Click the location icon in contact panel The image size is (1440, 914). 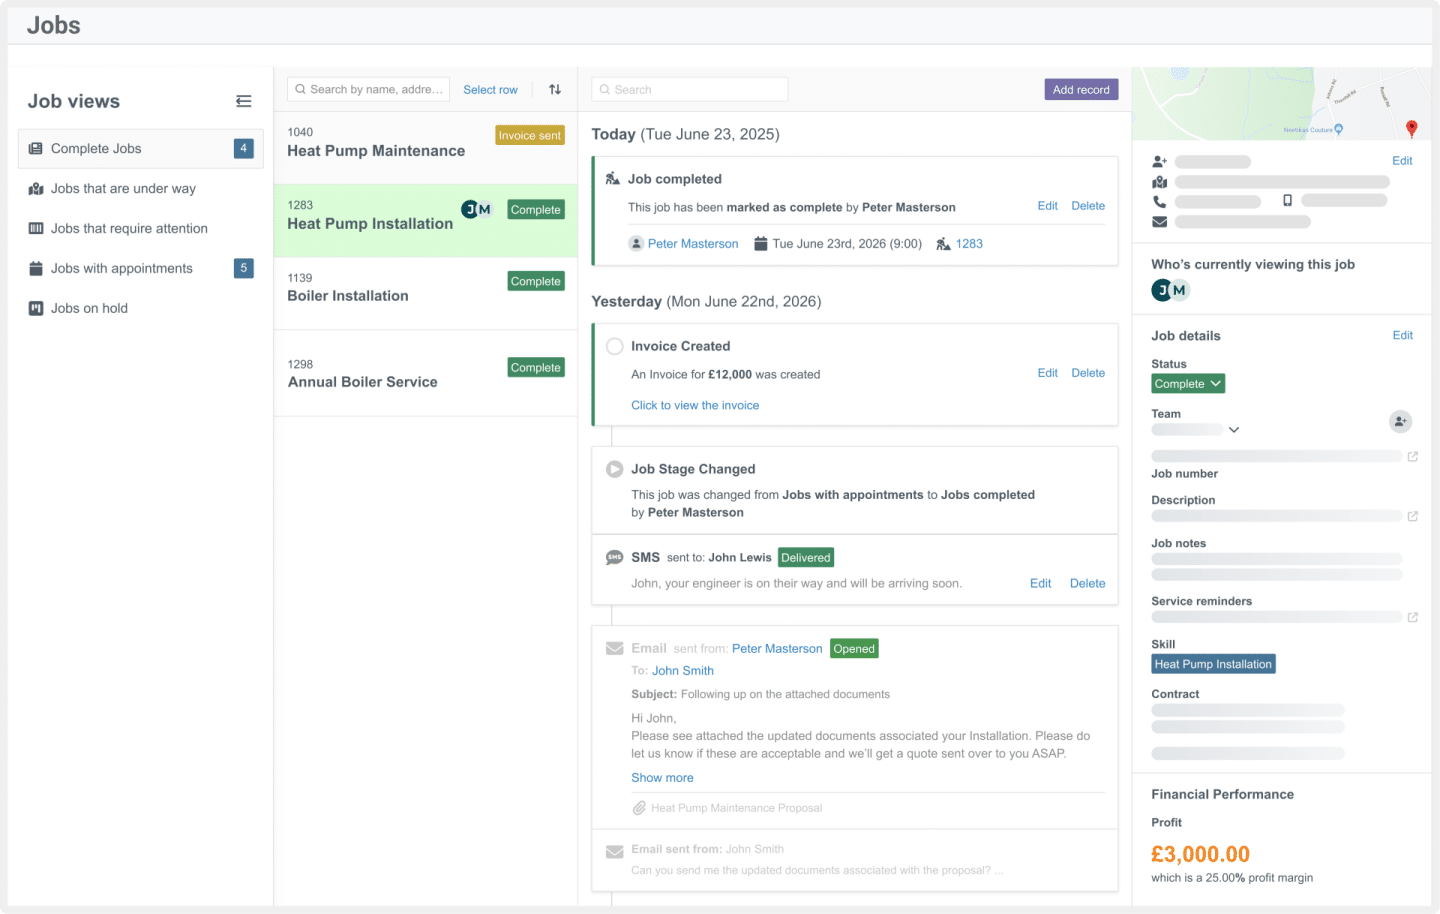(1160, 182)
